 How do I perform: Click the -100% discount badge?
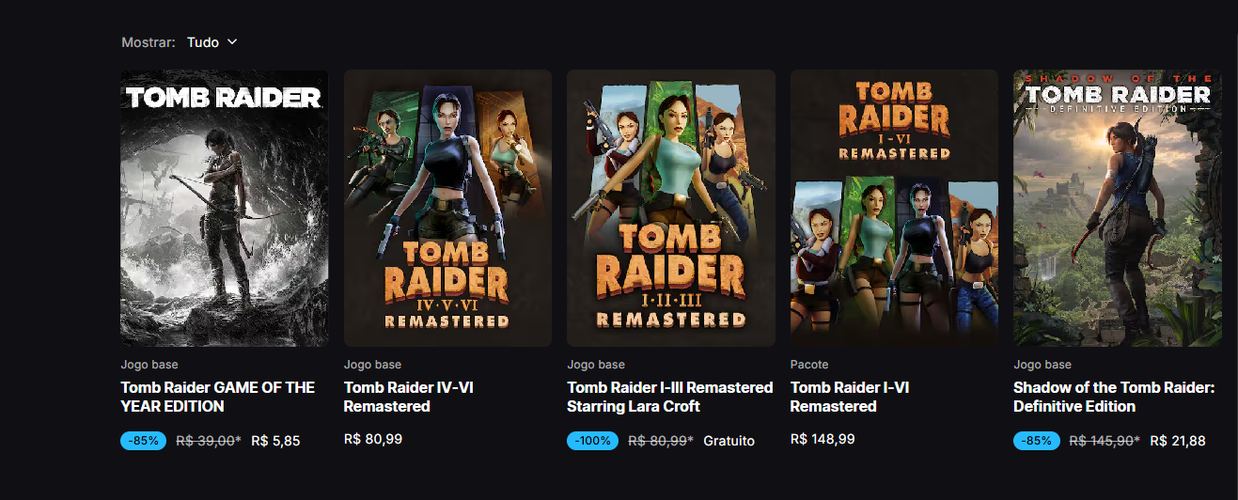coord(593,441)
